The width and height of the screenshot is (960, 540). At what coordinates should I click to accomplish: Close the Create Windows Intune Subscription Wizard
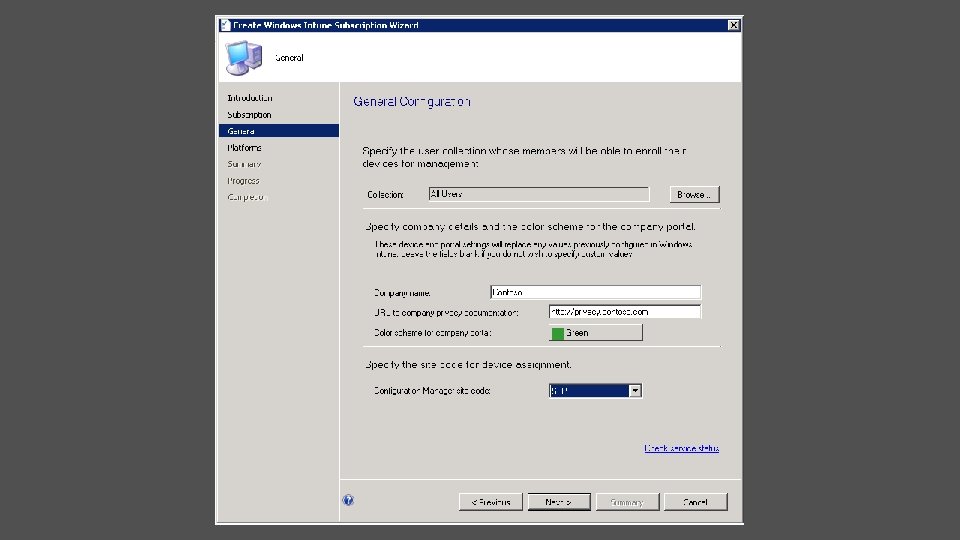pos(733,25)
